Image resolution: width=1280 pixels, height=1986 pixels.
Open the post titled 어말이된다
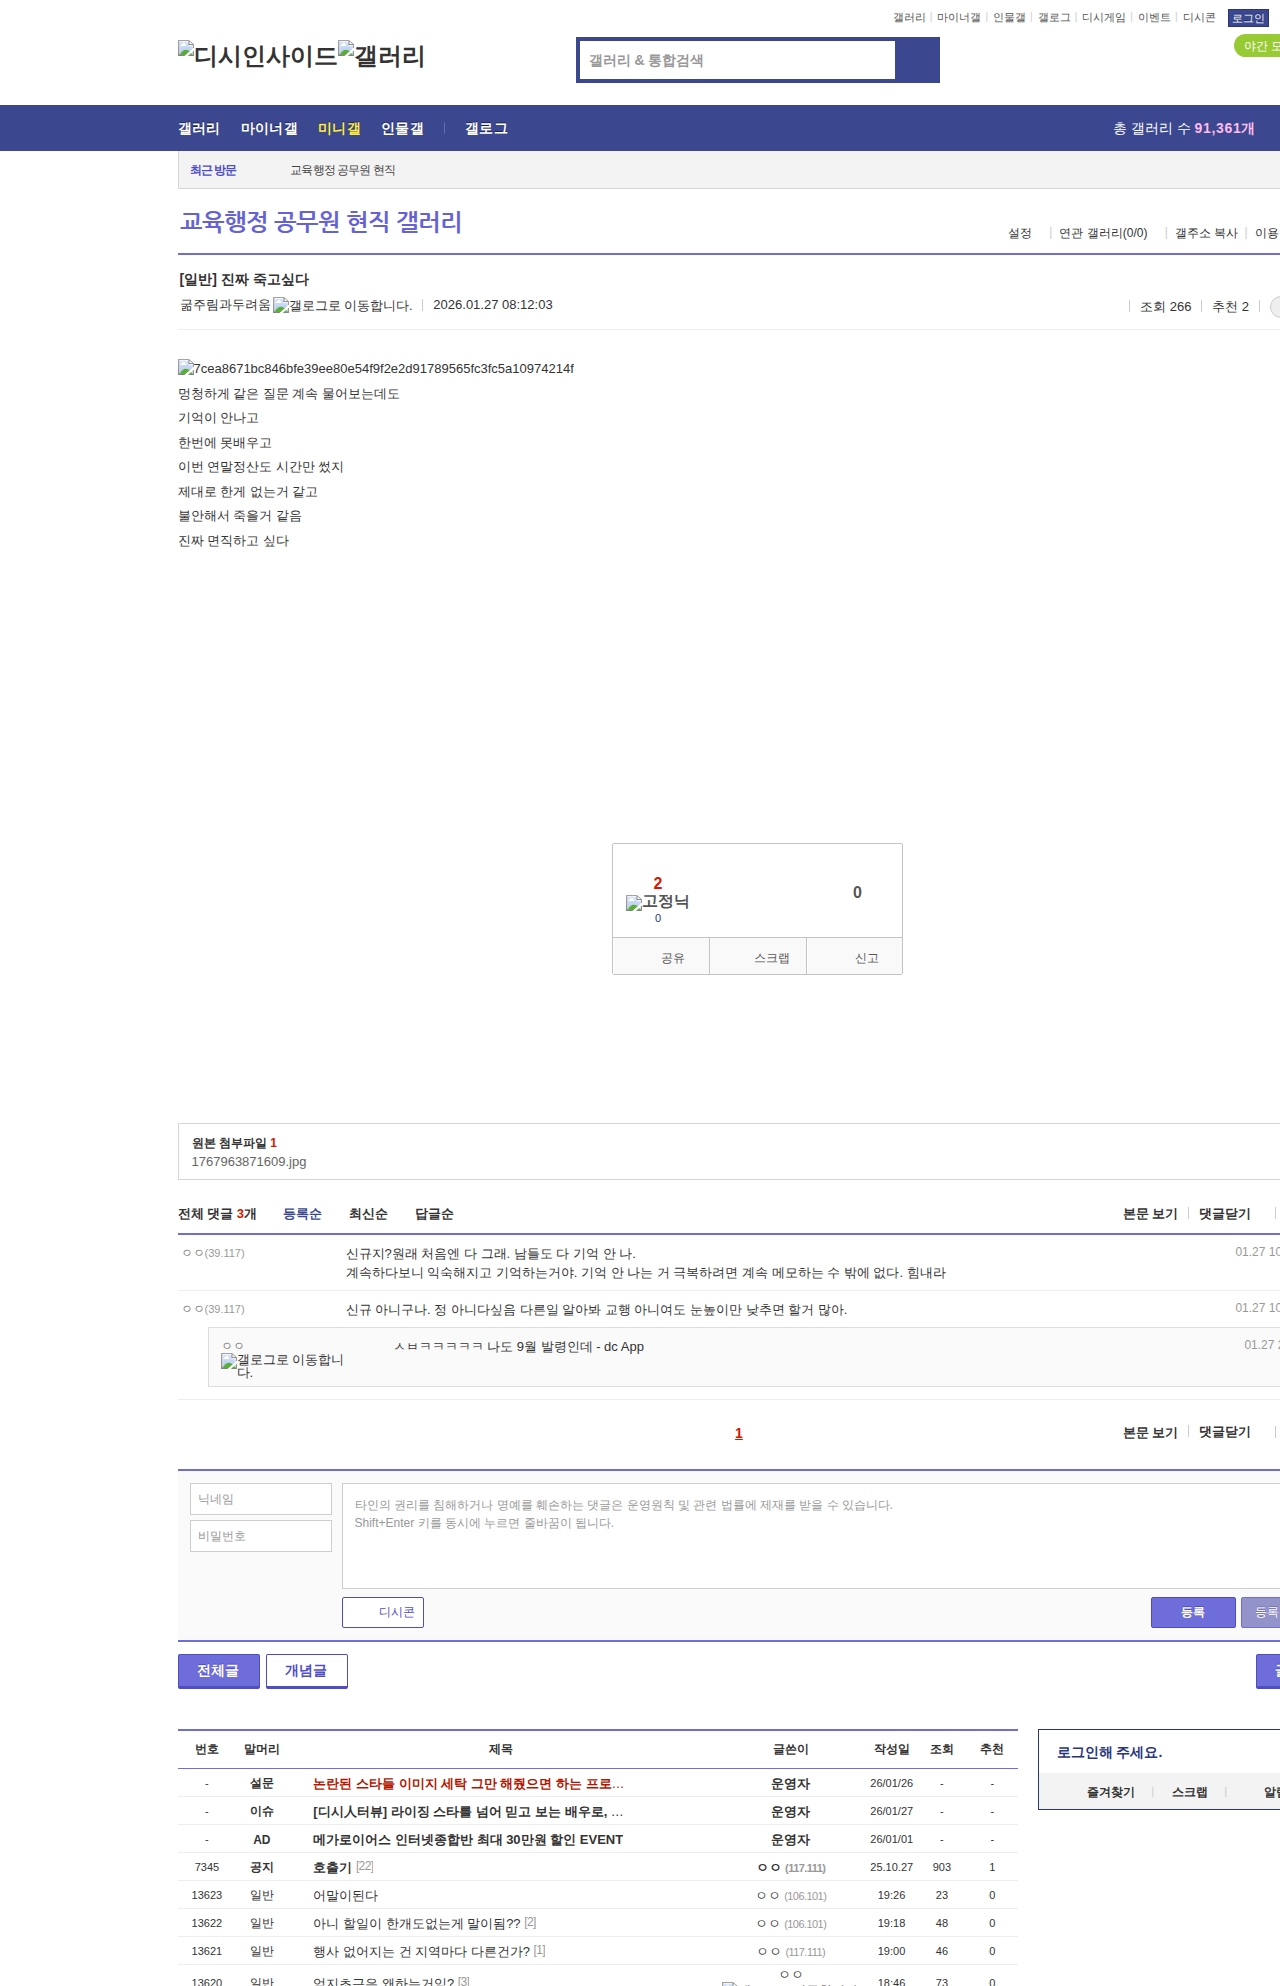pos(345,1895)
